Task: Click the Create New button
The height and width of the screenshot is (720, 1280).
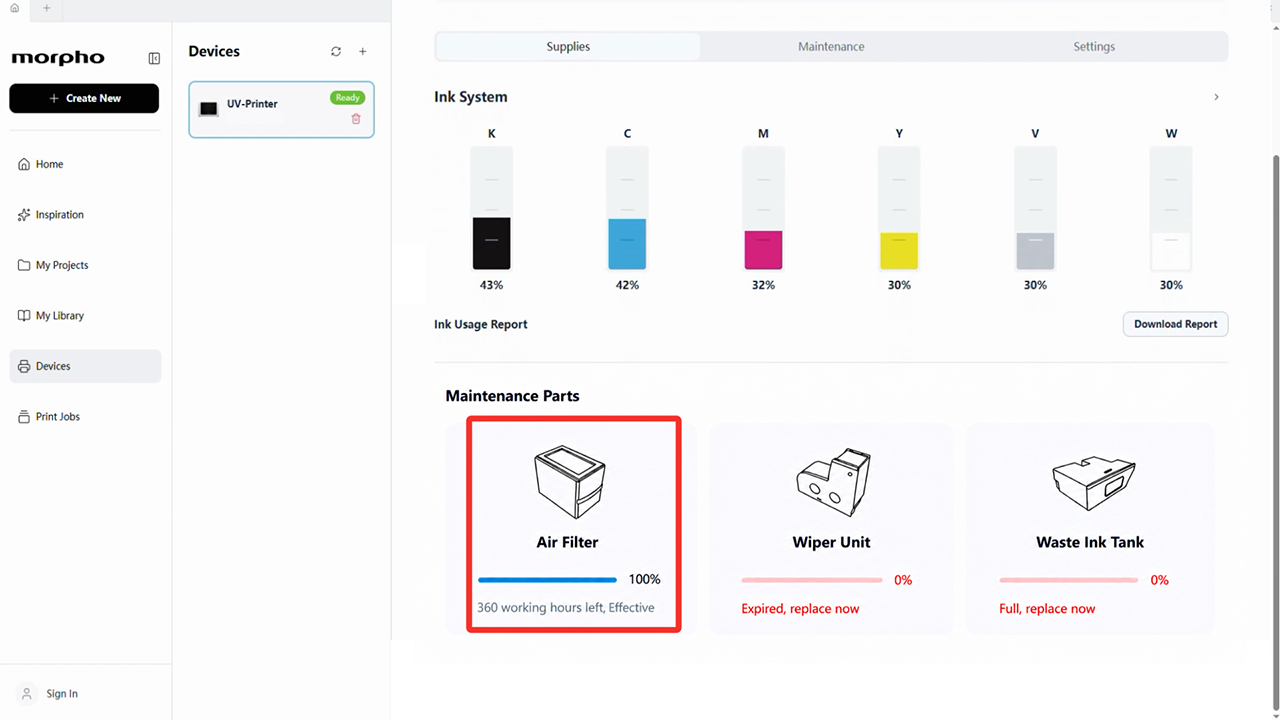Action: [x=84, y=98]
